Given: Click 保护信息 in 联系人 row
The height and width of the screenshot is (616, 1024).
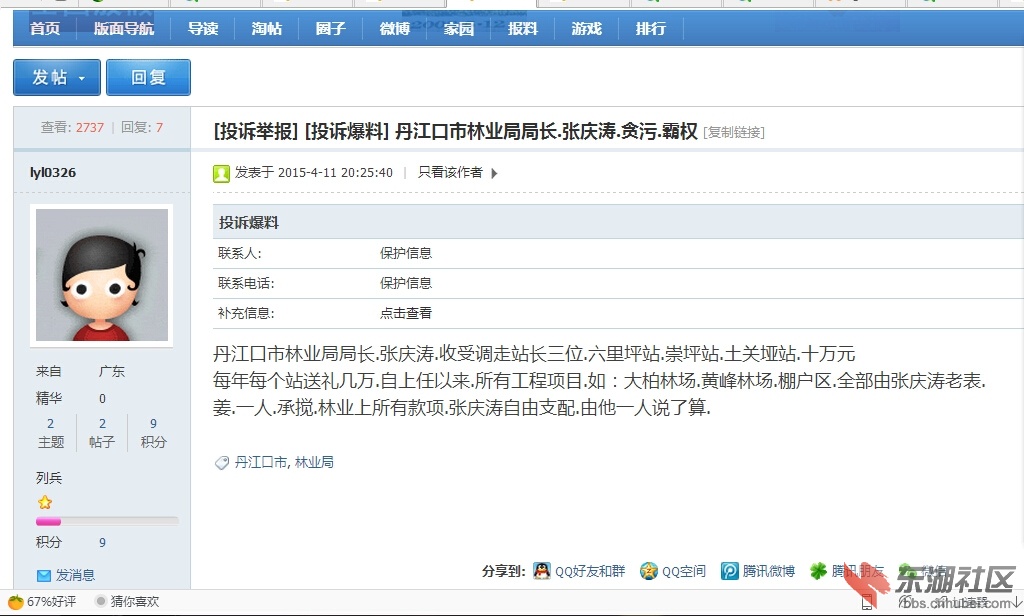Looking at the screenshot, I should coord(406,253).
